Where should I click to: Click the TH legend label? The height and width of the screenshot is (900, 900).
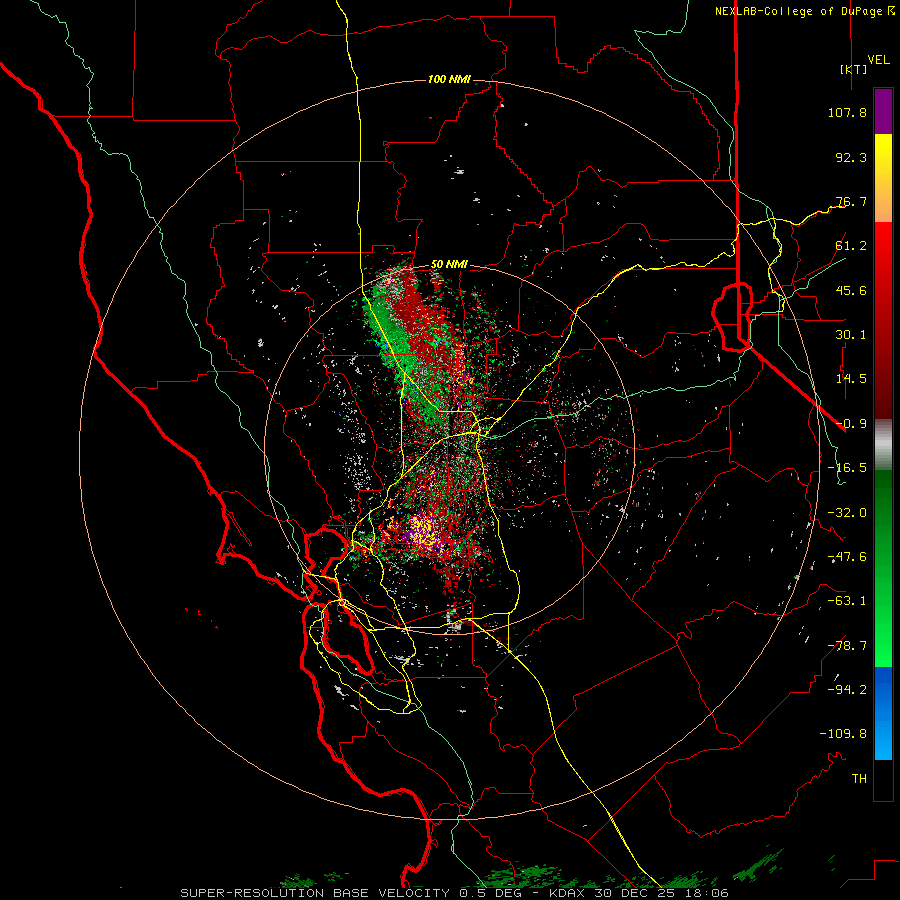[x=859, y=778]
